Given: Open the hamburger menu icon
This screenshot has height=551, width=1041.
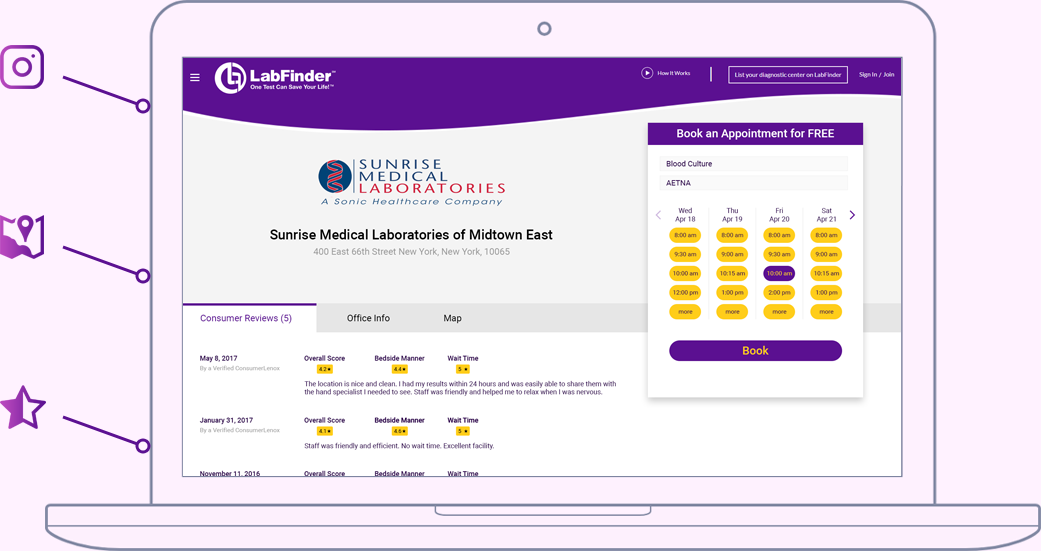Looking at the screenshot, I should [195, 77].
